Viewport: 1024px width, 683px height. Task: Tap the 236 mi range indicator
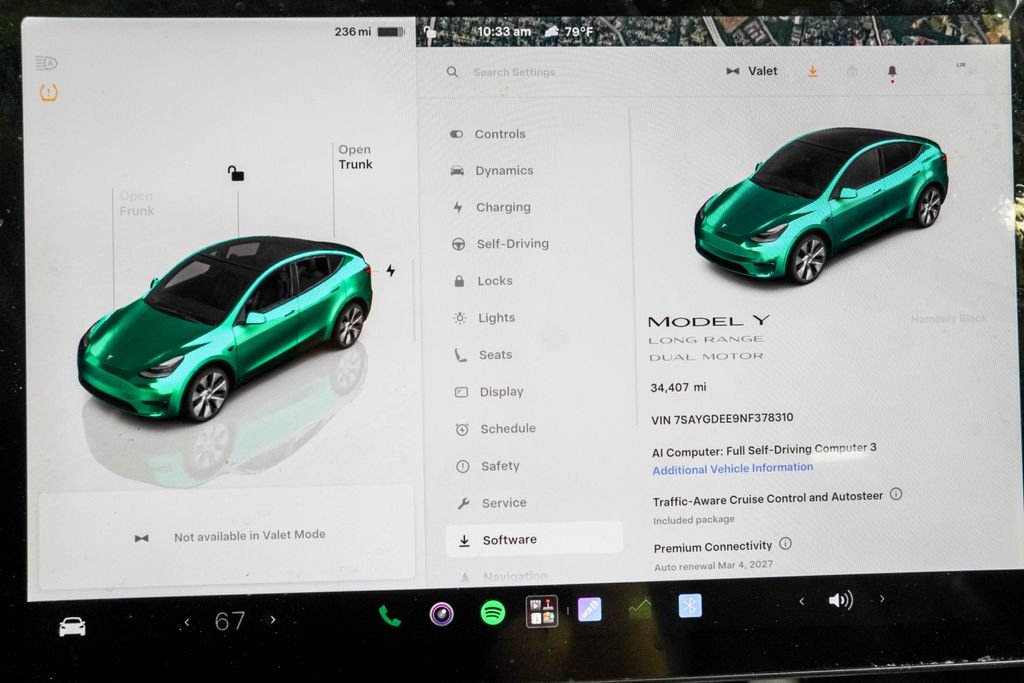(353, 31)
